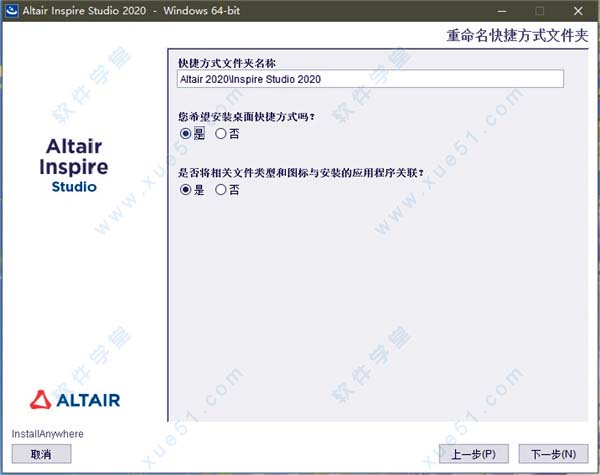Proceed with 下一步(N) button

(553, 454)
